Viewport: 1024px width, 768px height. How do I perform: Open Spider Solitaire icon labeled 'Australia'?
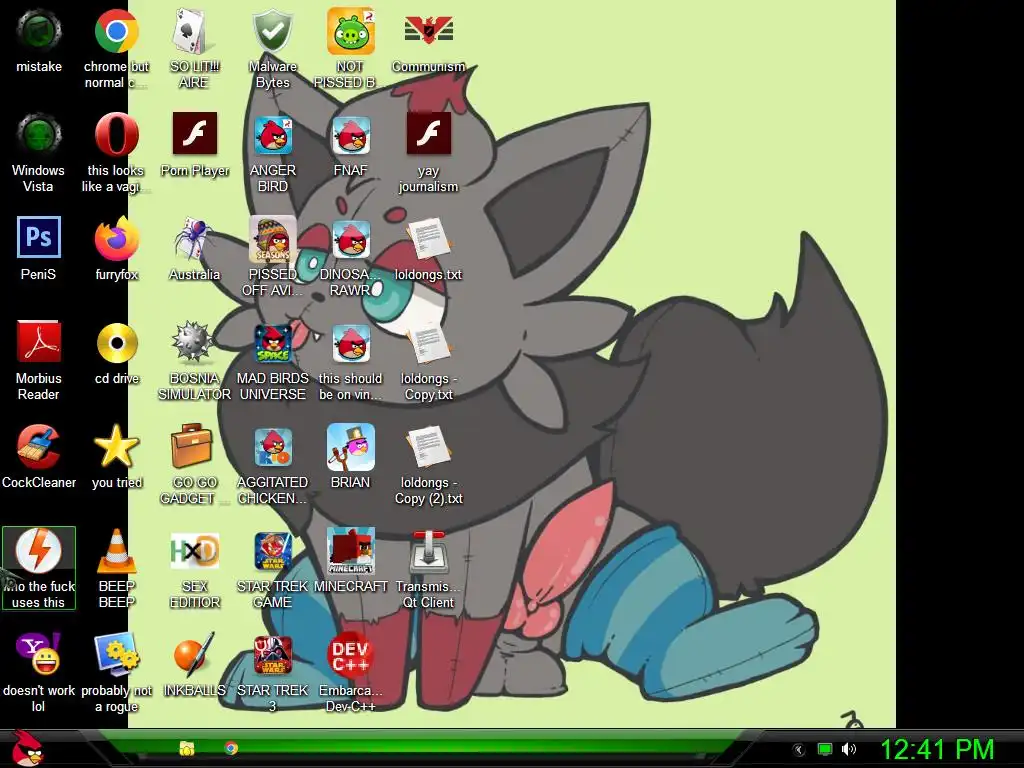click(x=194, y=239)
